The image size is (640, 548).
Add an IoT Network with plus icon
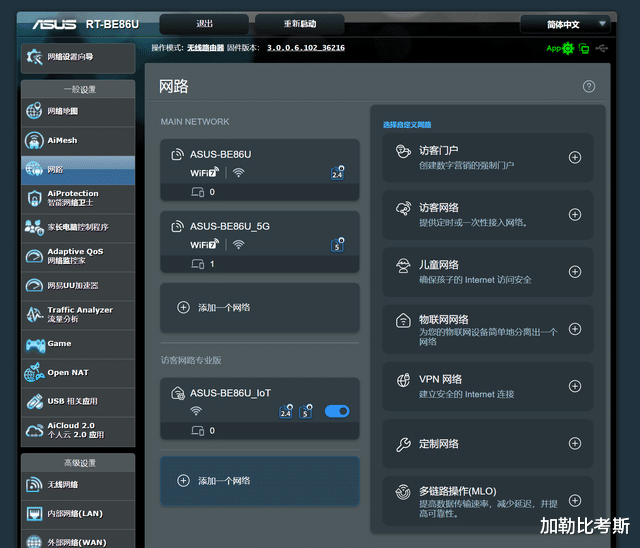[575, 329]
